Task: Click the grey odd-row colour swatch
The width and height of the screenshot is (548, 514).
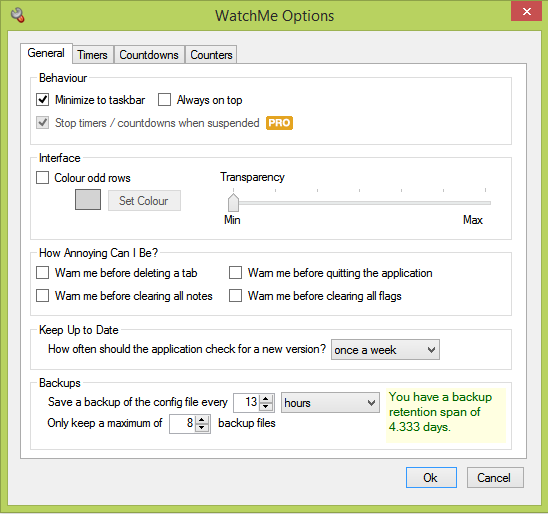Action: [x=88, y=200]
